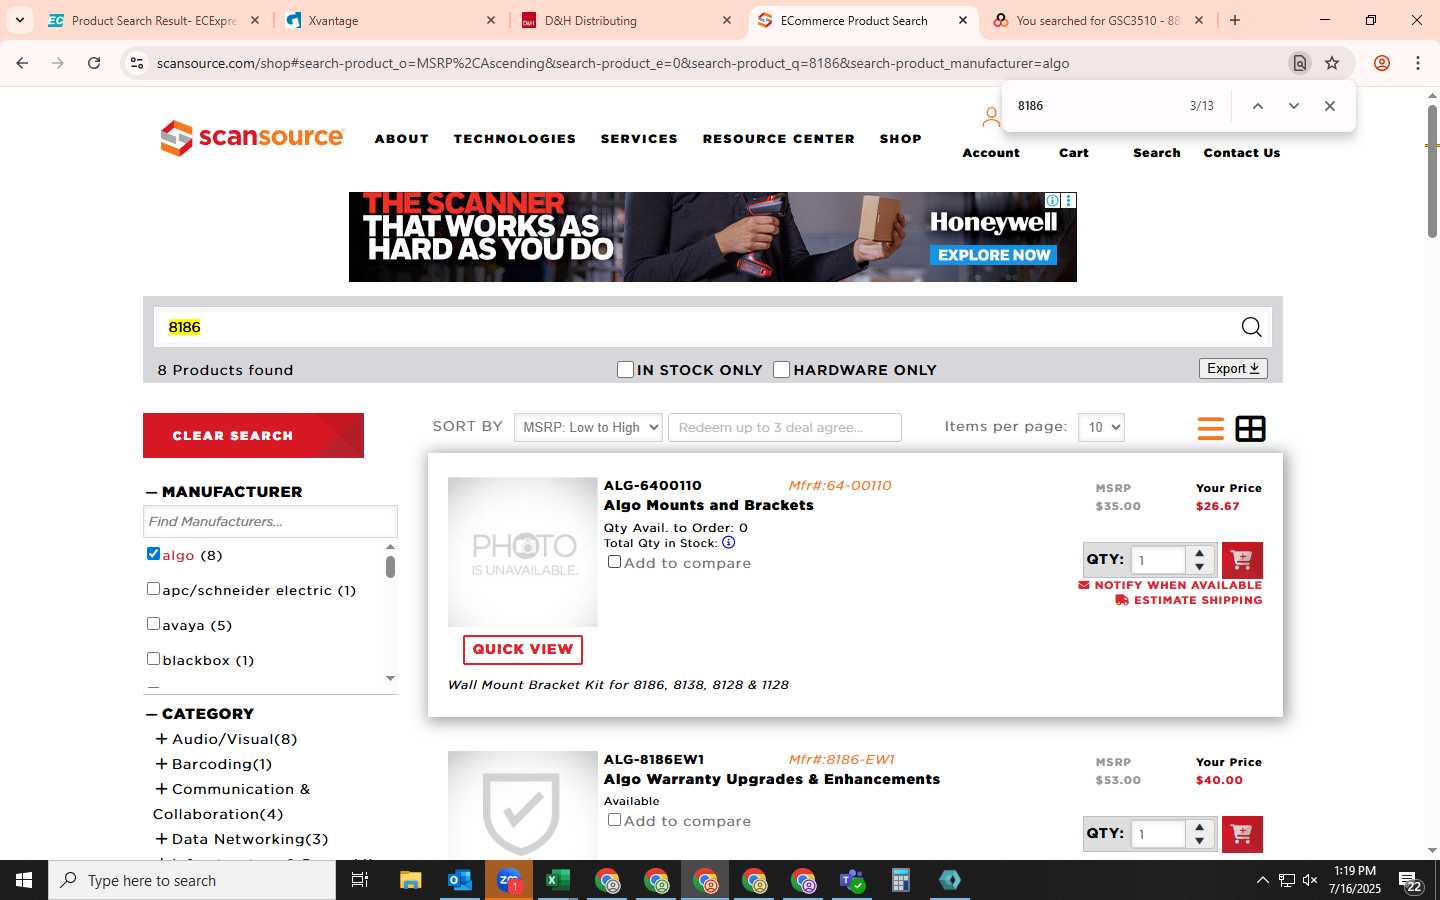1440x900 pixels.
Task: Click Redeem deal agreement input field
Action: pos(785,427)
